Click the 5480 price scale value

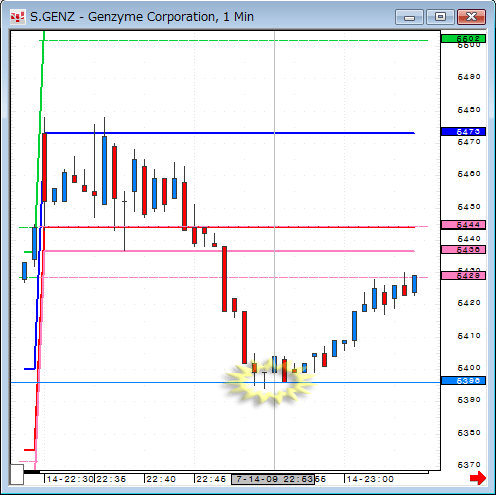point(469,110)
